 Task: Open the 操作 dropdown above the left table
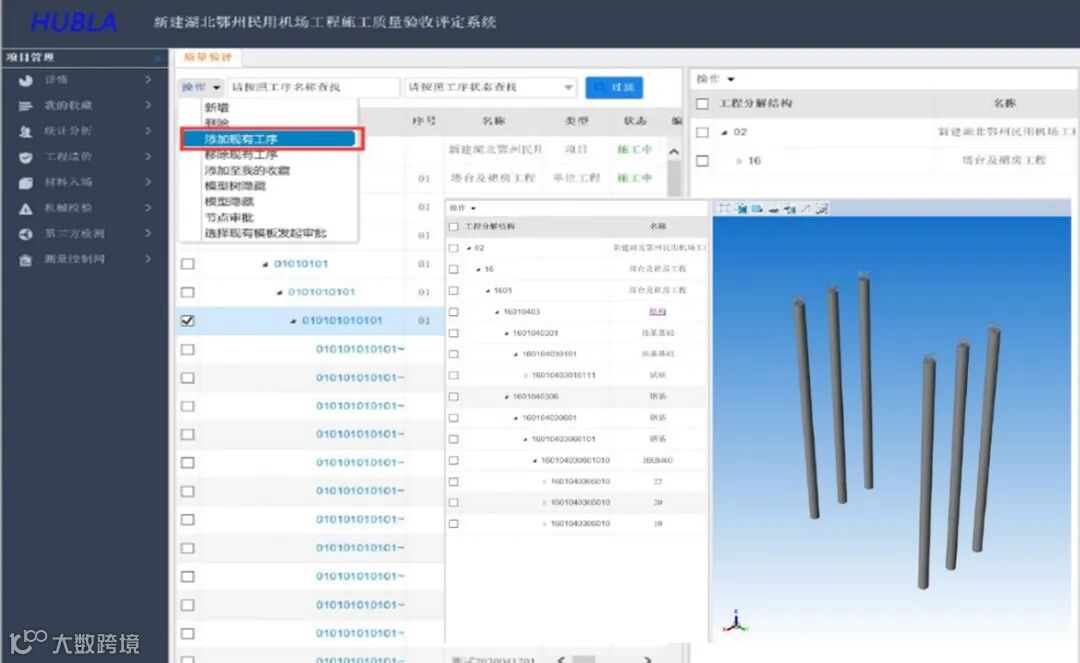coord(200,87)
